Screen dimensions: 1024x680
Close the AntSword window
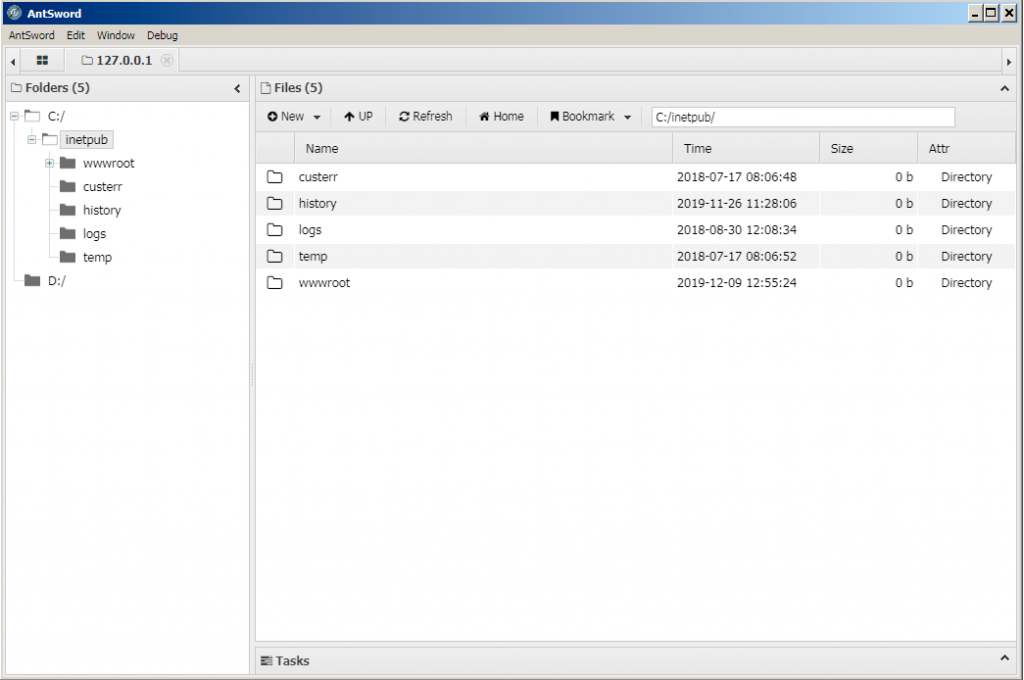click(x=1008, y=13)
